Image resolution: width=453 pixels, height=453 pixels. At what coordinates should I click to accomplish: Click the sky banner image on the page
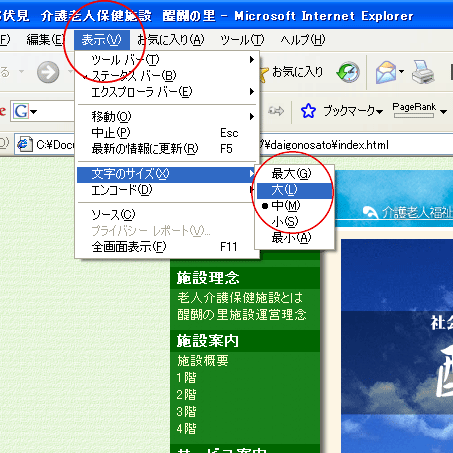coord(397,346)
